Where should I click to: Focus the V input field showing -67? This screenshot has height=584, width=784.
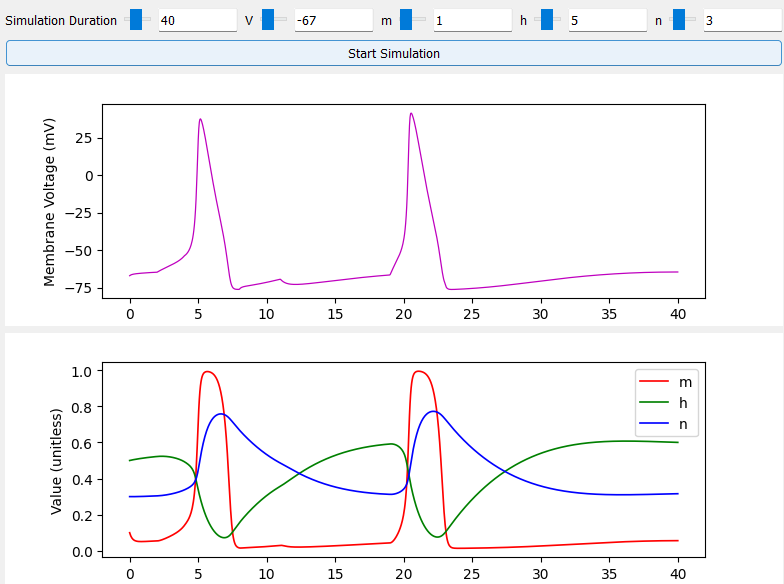pos(334,20)
